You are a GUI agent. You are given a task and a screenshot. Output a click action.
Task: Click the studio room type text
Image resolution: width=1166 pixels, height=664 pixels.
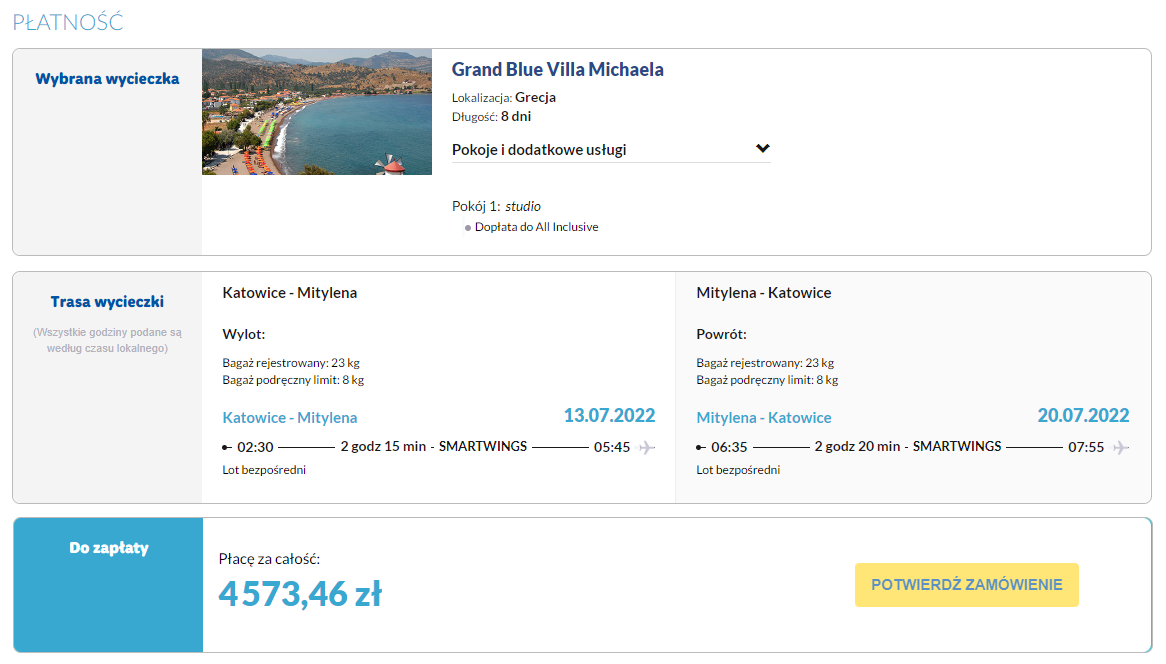coord(523,207)
